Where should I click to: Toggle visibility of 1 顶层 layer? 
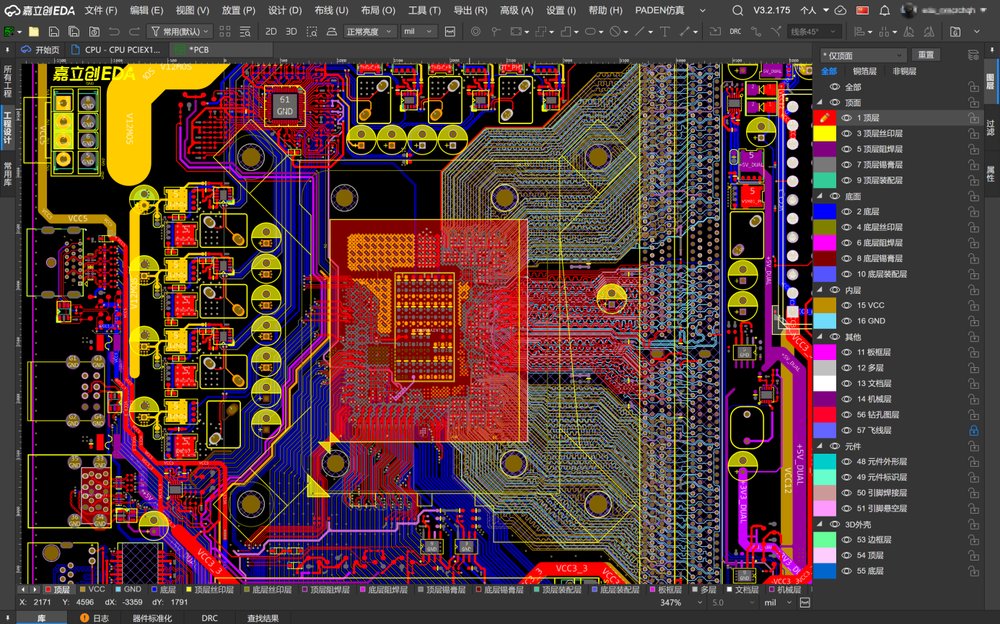coord(846,118)
